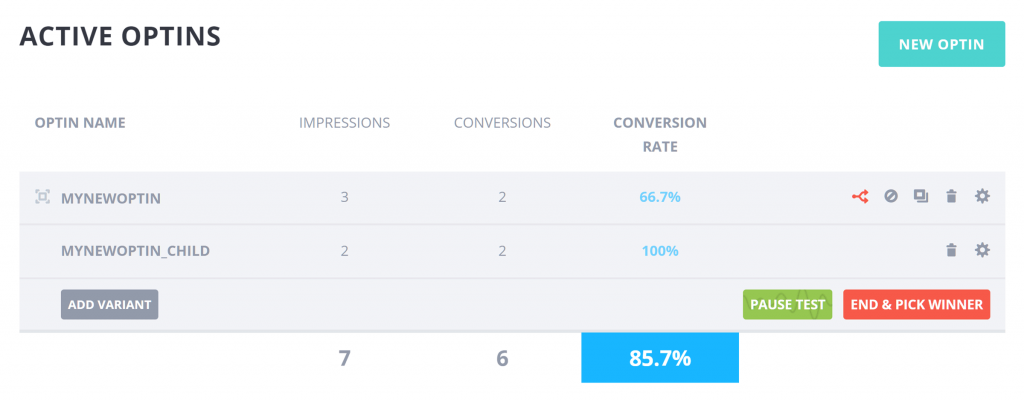Screen dimensions: 1024x401
Task: Sort by the Conversions column header
Action: point(502,122)
